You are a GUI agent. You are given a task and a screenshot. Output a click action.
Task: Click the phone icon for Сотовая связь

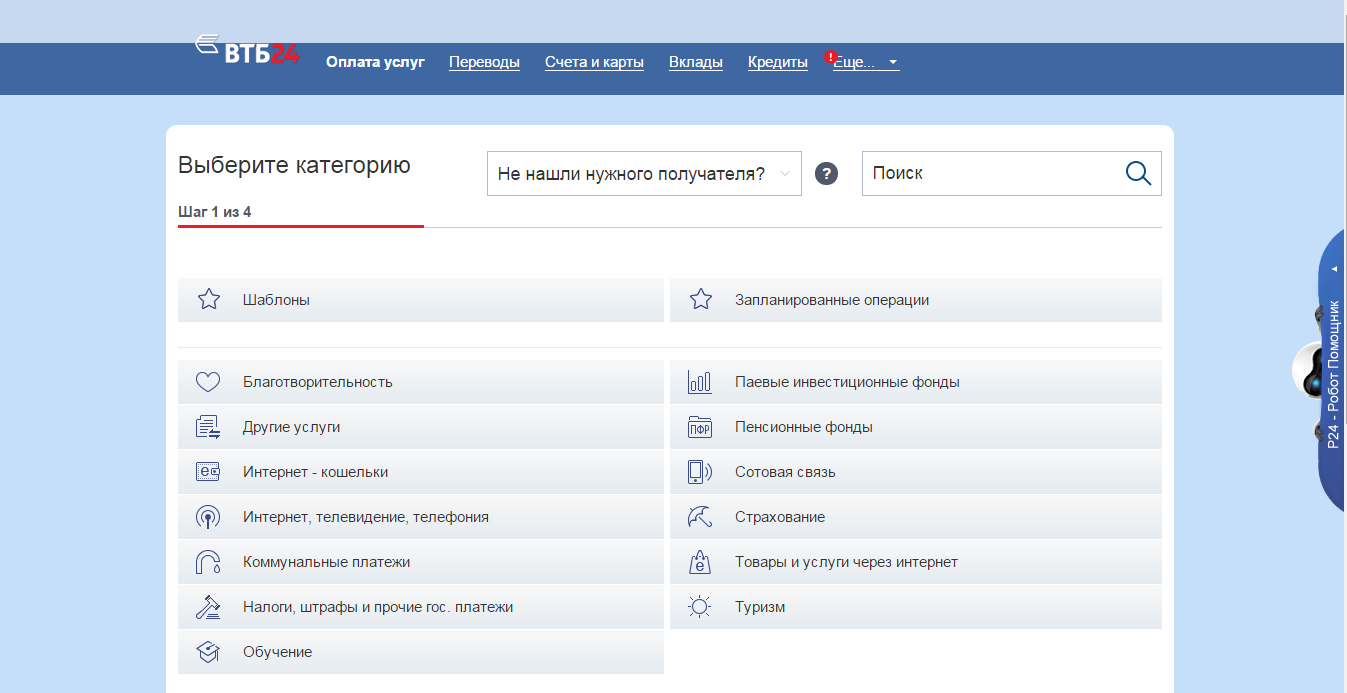pos(700,472)
